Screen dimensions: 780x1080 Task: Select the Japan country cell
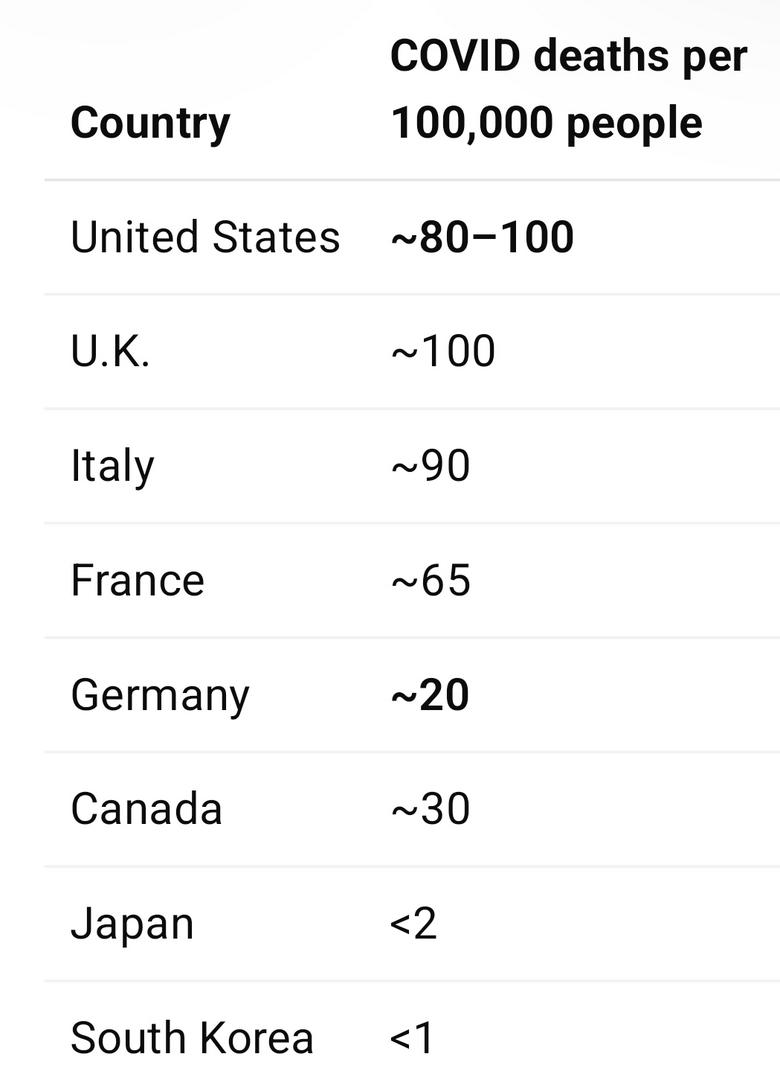pos(132,924)
